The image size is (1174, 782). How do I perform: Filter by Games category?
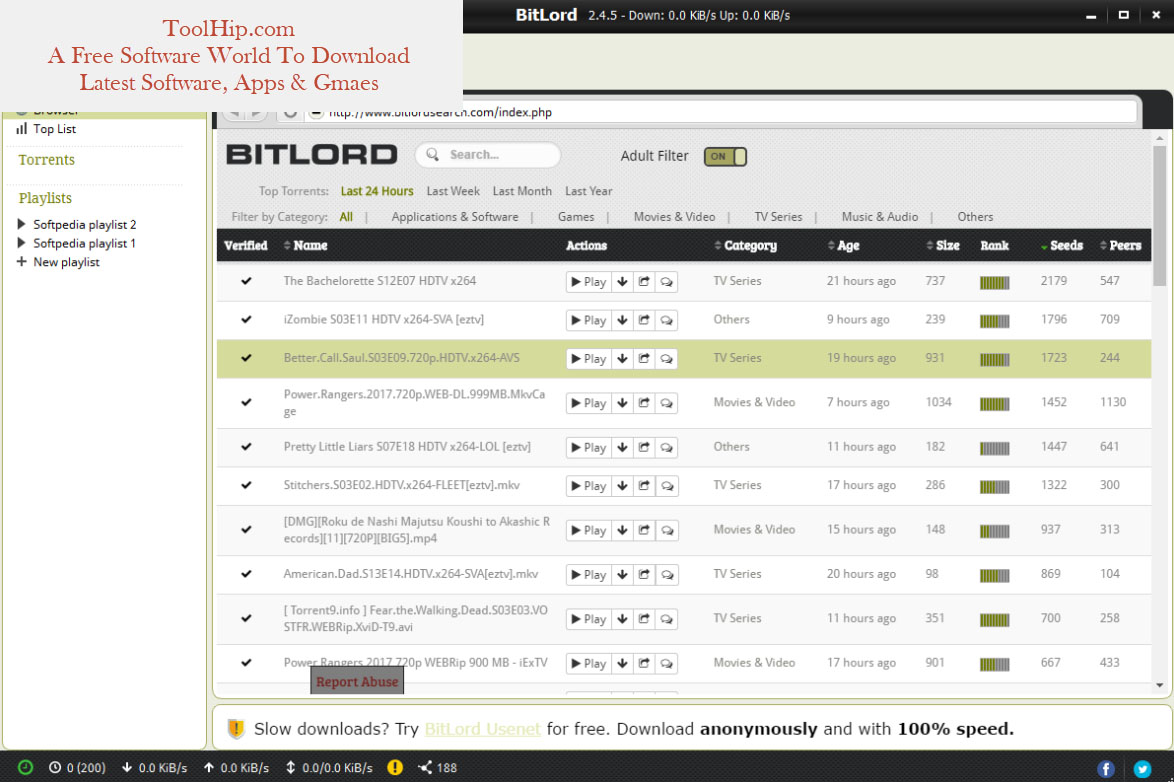point(576,216)
